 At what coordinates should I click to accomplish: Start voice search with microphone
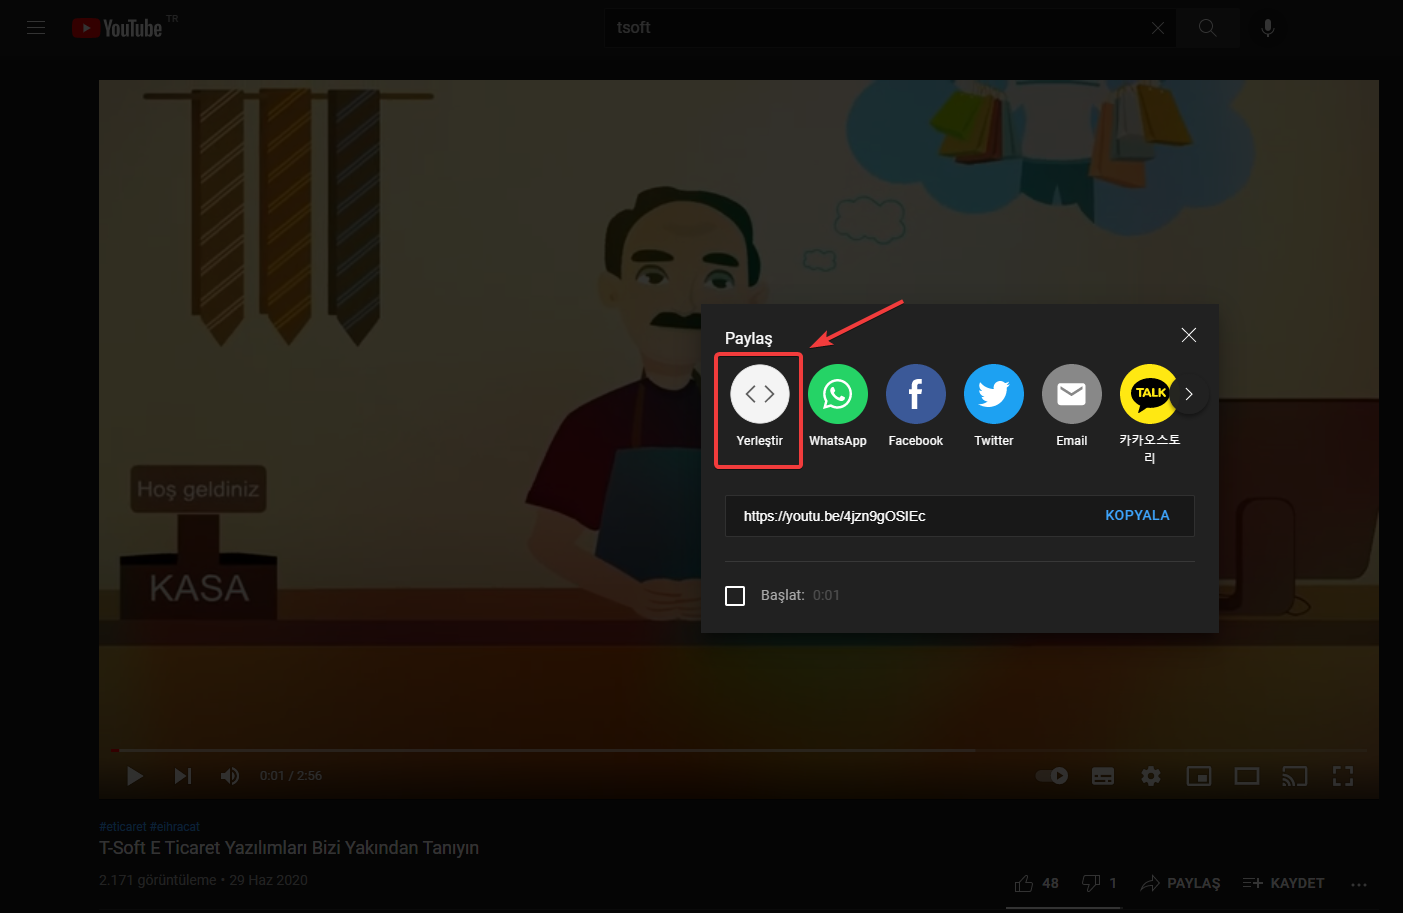pyautogui.click(x=1267, y=28)
